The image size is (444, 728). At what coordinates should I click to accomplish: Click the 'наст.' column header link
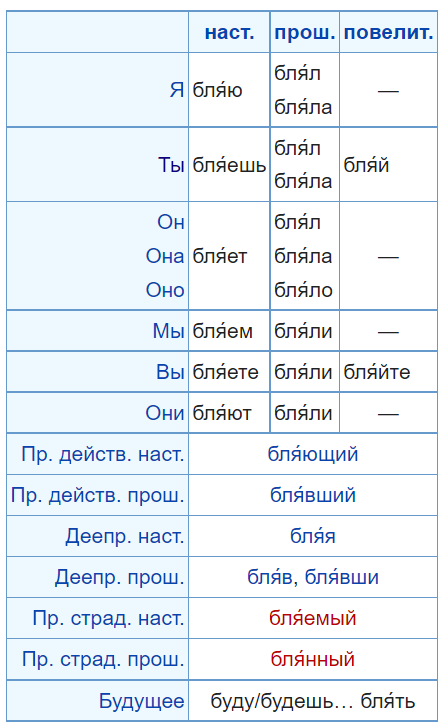(x=229, y=32)
